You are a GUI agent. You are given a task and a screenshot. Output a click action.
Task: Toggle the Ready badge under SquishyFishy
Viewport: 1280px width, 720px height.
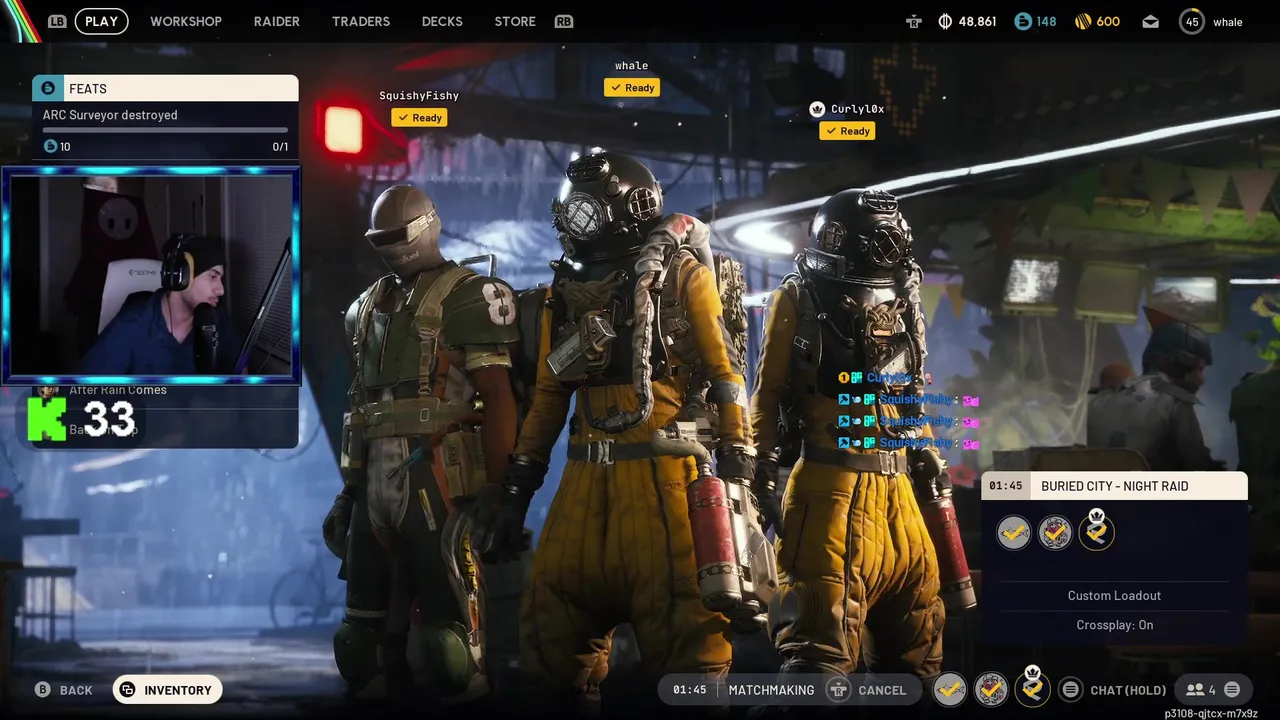coord(419,118)
